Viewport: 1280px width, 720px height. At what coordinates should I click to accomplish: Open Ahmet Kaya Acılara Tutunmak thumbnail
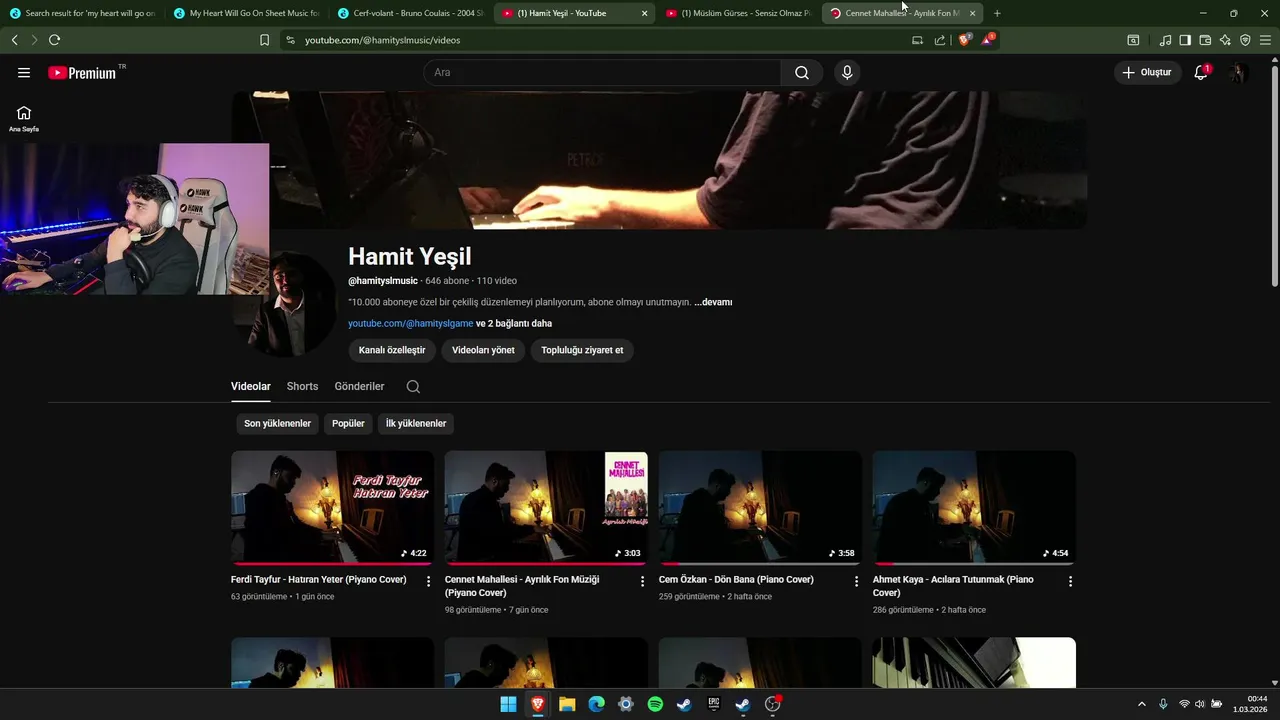pos(974,507)
